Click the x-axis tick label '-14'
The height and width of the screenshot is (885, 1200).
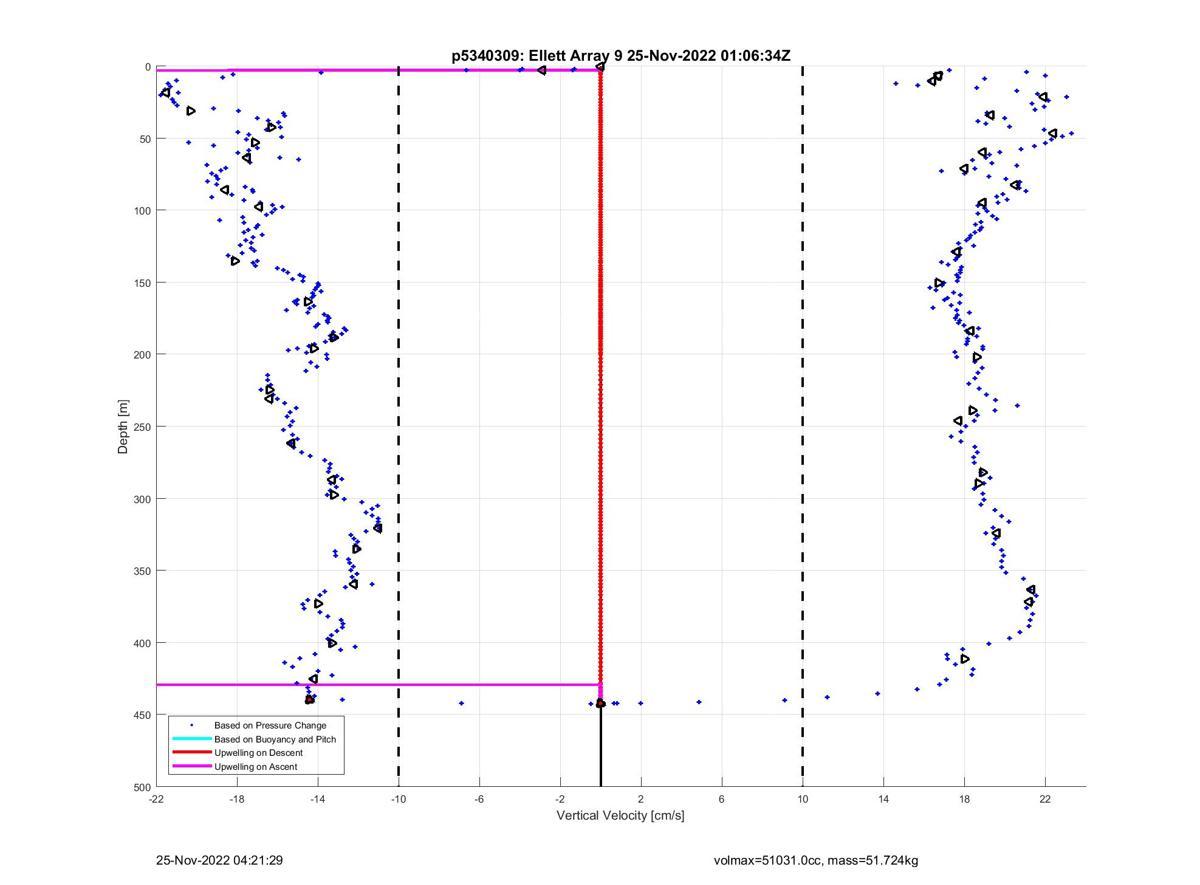pyautogui.click(x=318, y=799)
